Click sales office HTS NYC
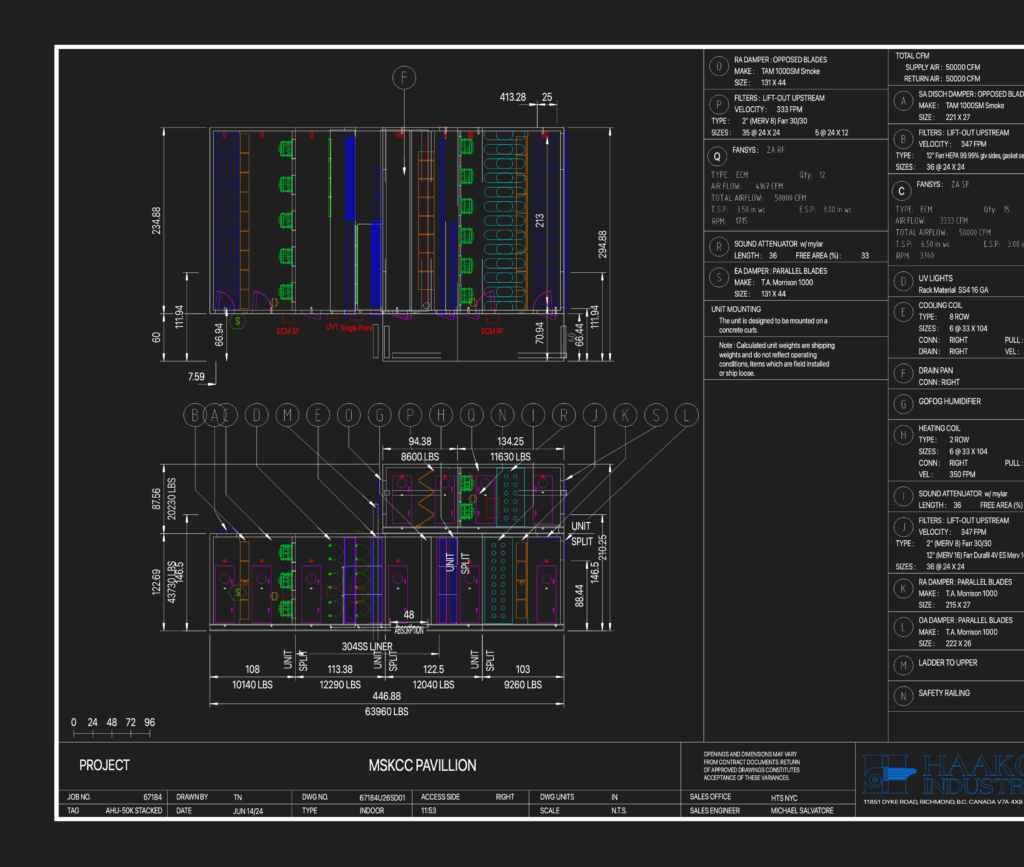 click(x=784, y=798)
